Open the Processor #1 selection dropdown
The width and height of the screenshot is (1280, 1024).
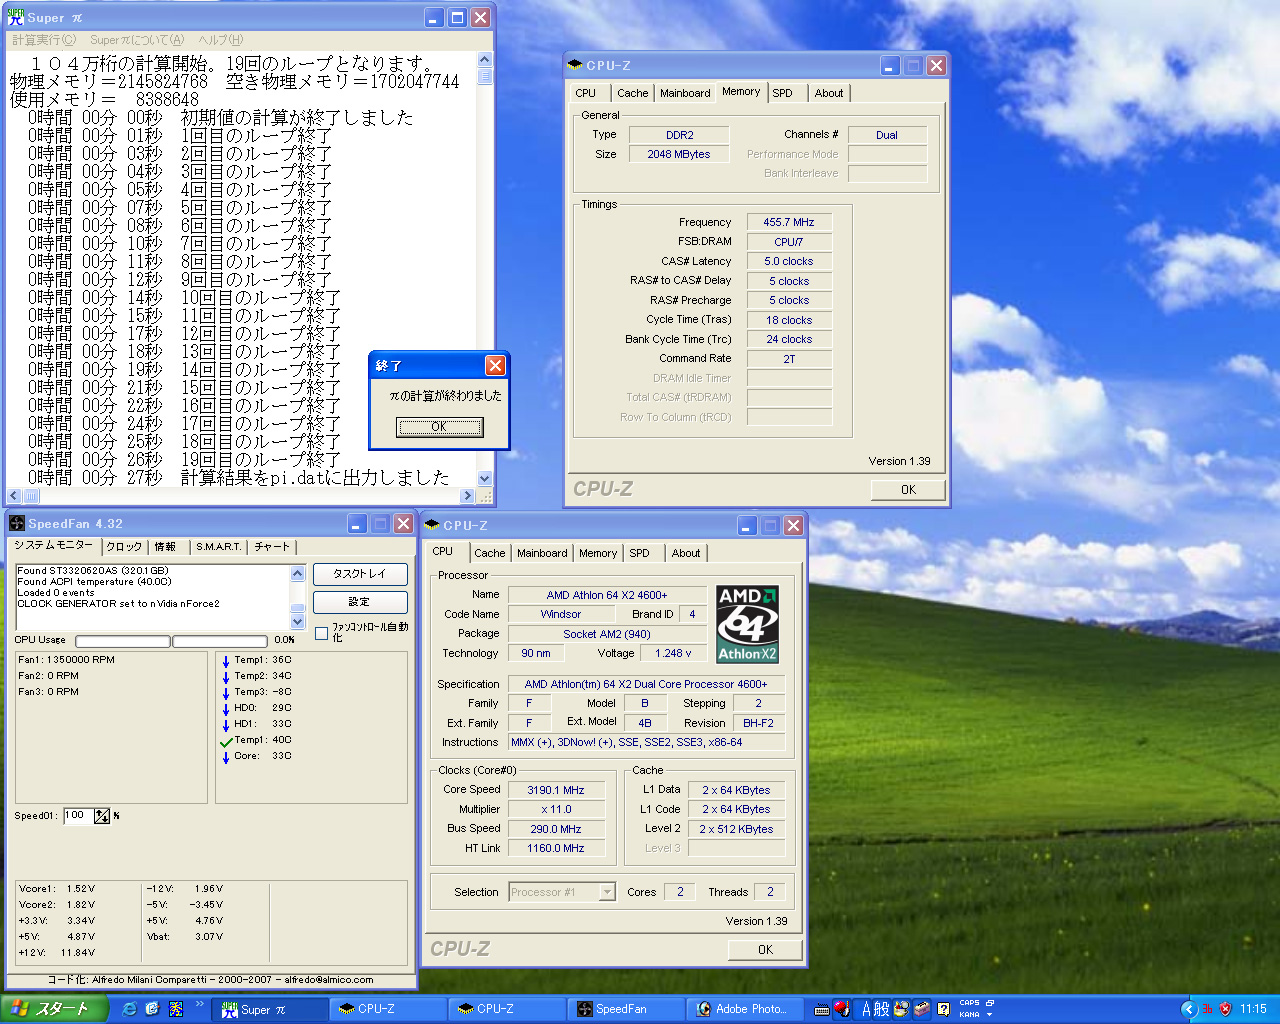[607, 892]
